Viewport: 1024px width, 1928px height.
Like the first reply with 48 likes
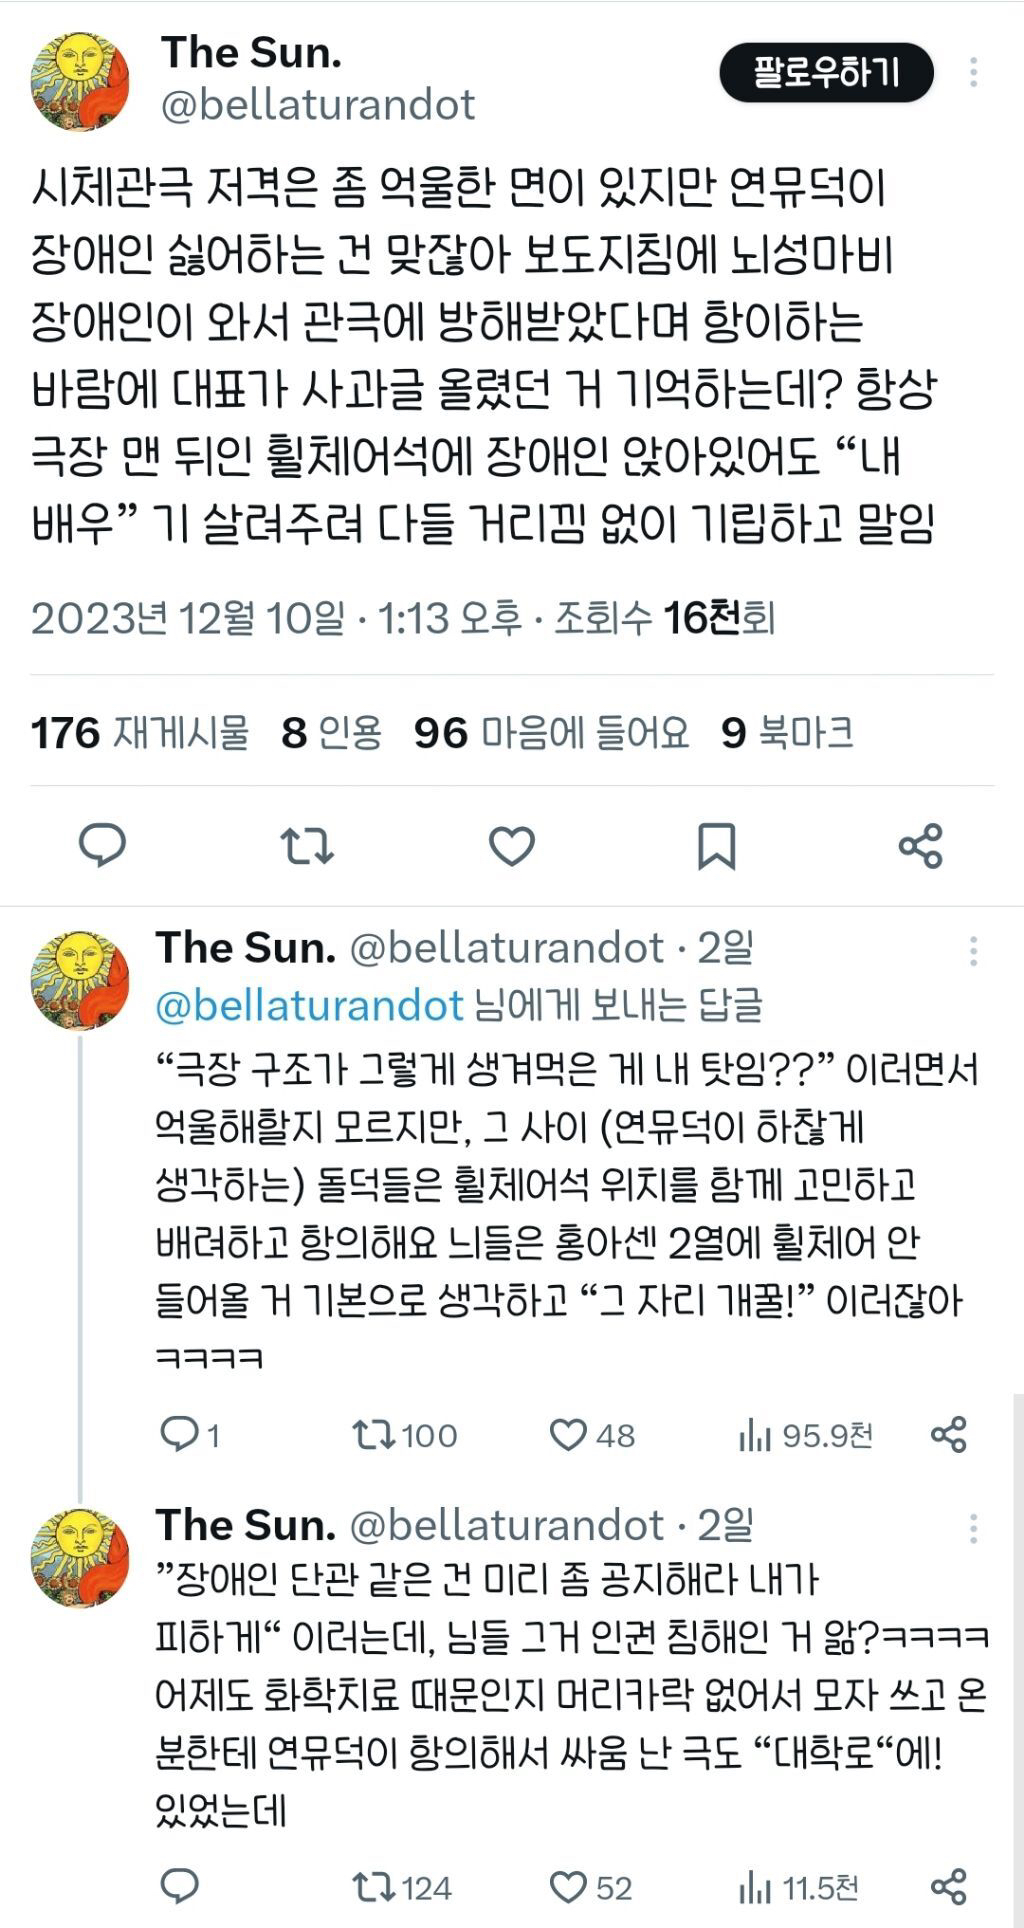coord(568,1436)
